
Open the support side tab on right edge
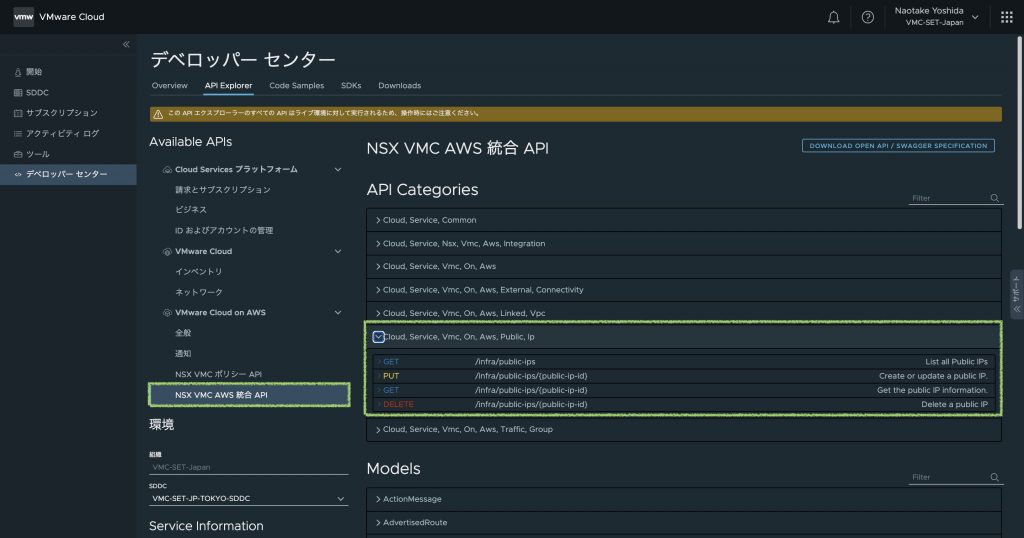[1016, 294]
